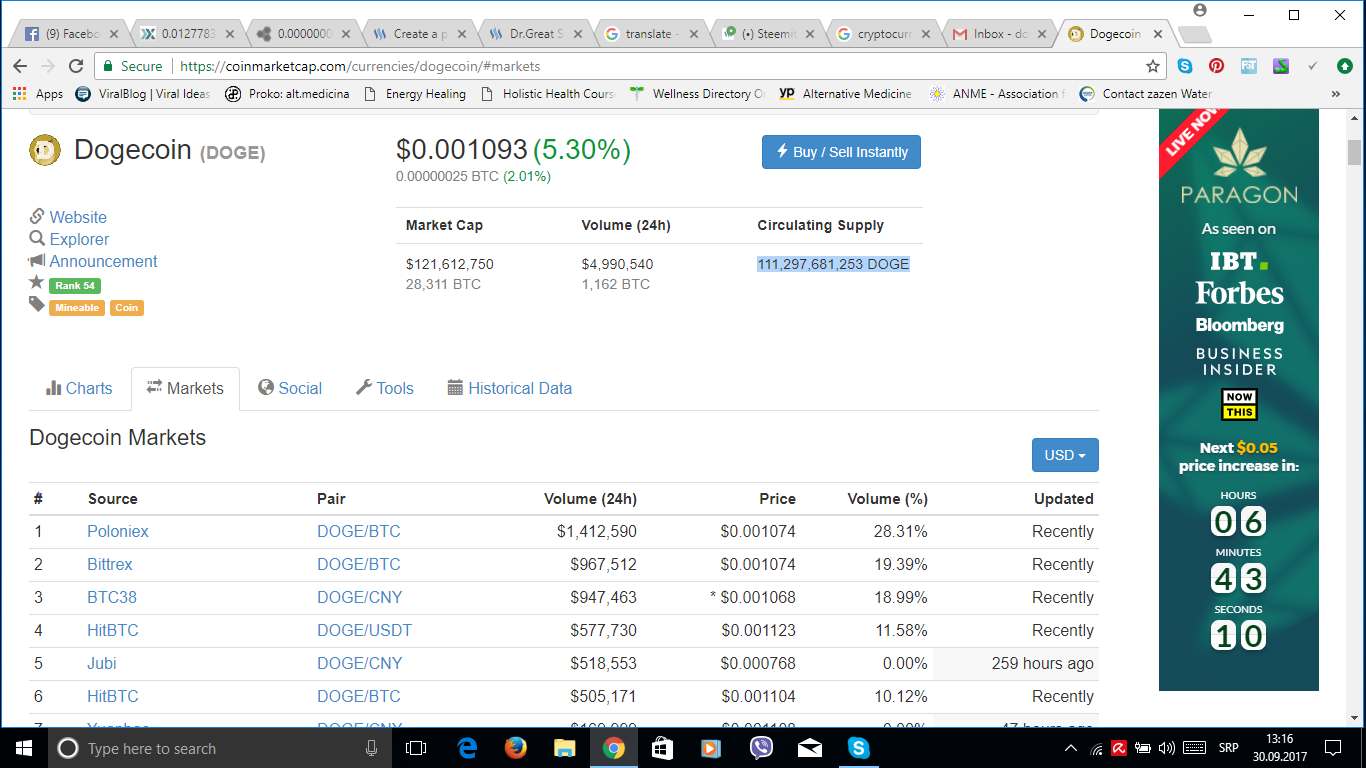Open the Social tab
Screen dimensions: 1366x768
pos(290,388)
